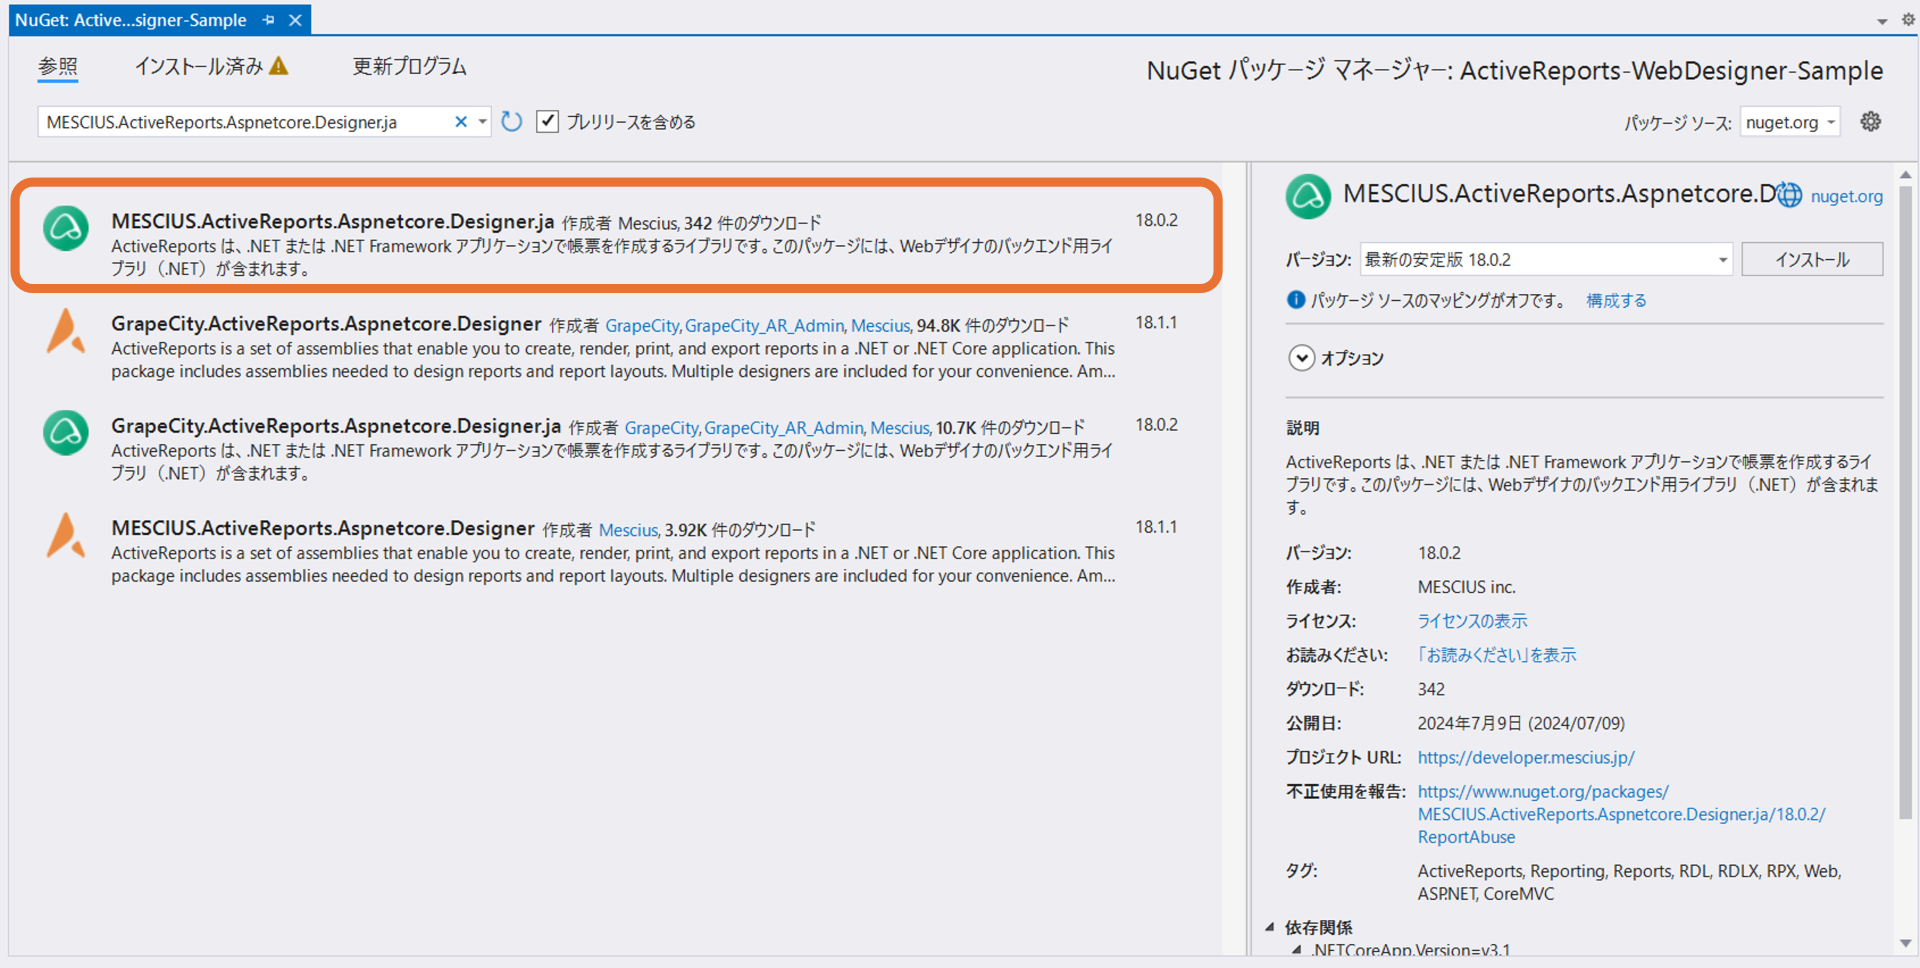Toggle the プレリリースを含める checkbox
The height and width of the screenshot is (968, 1920).
(547, 122)
